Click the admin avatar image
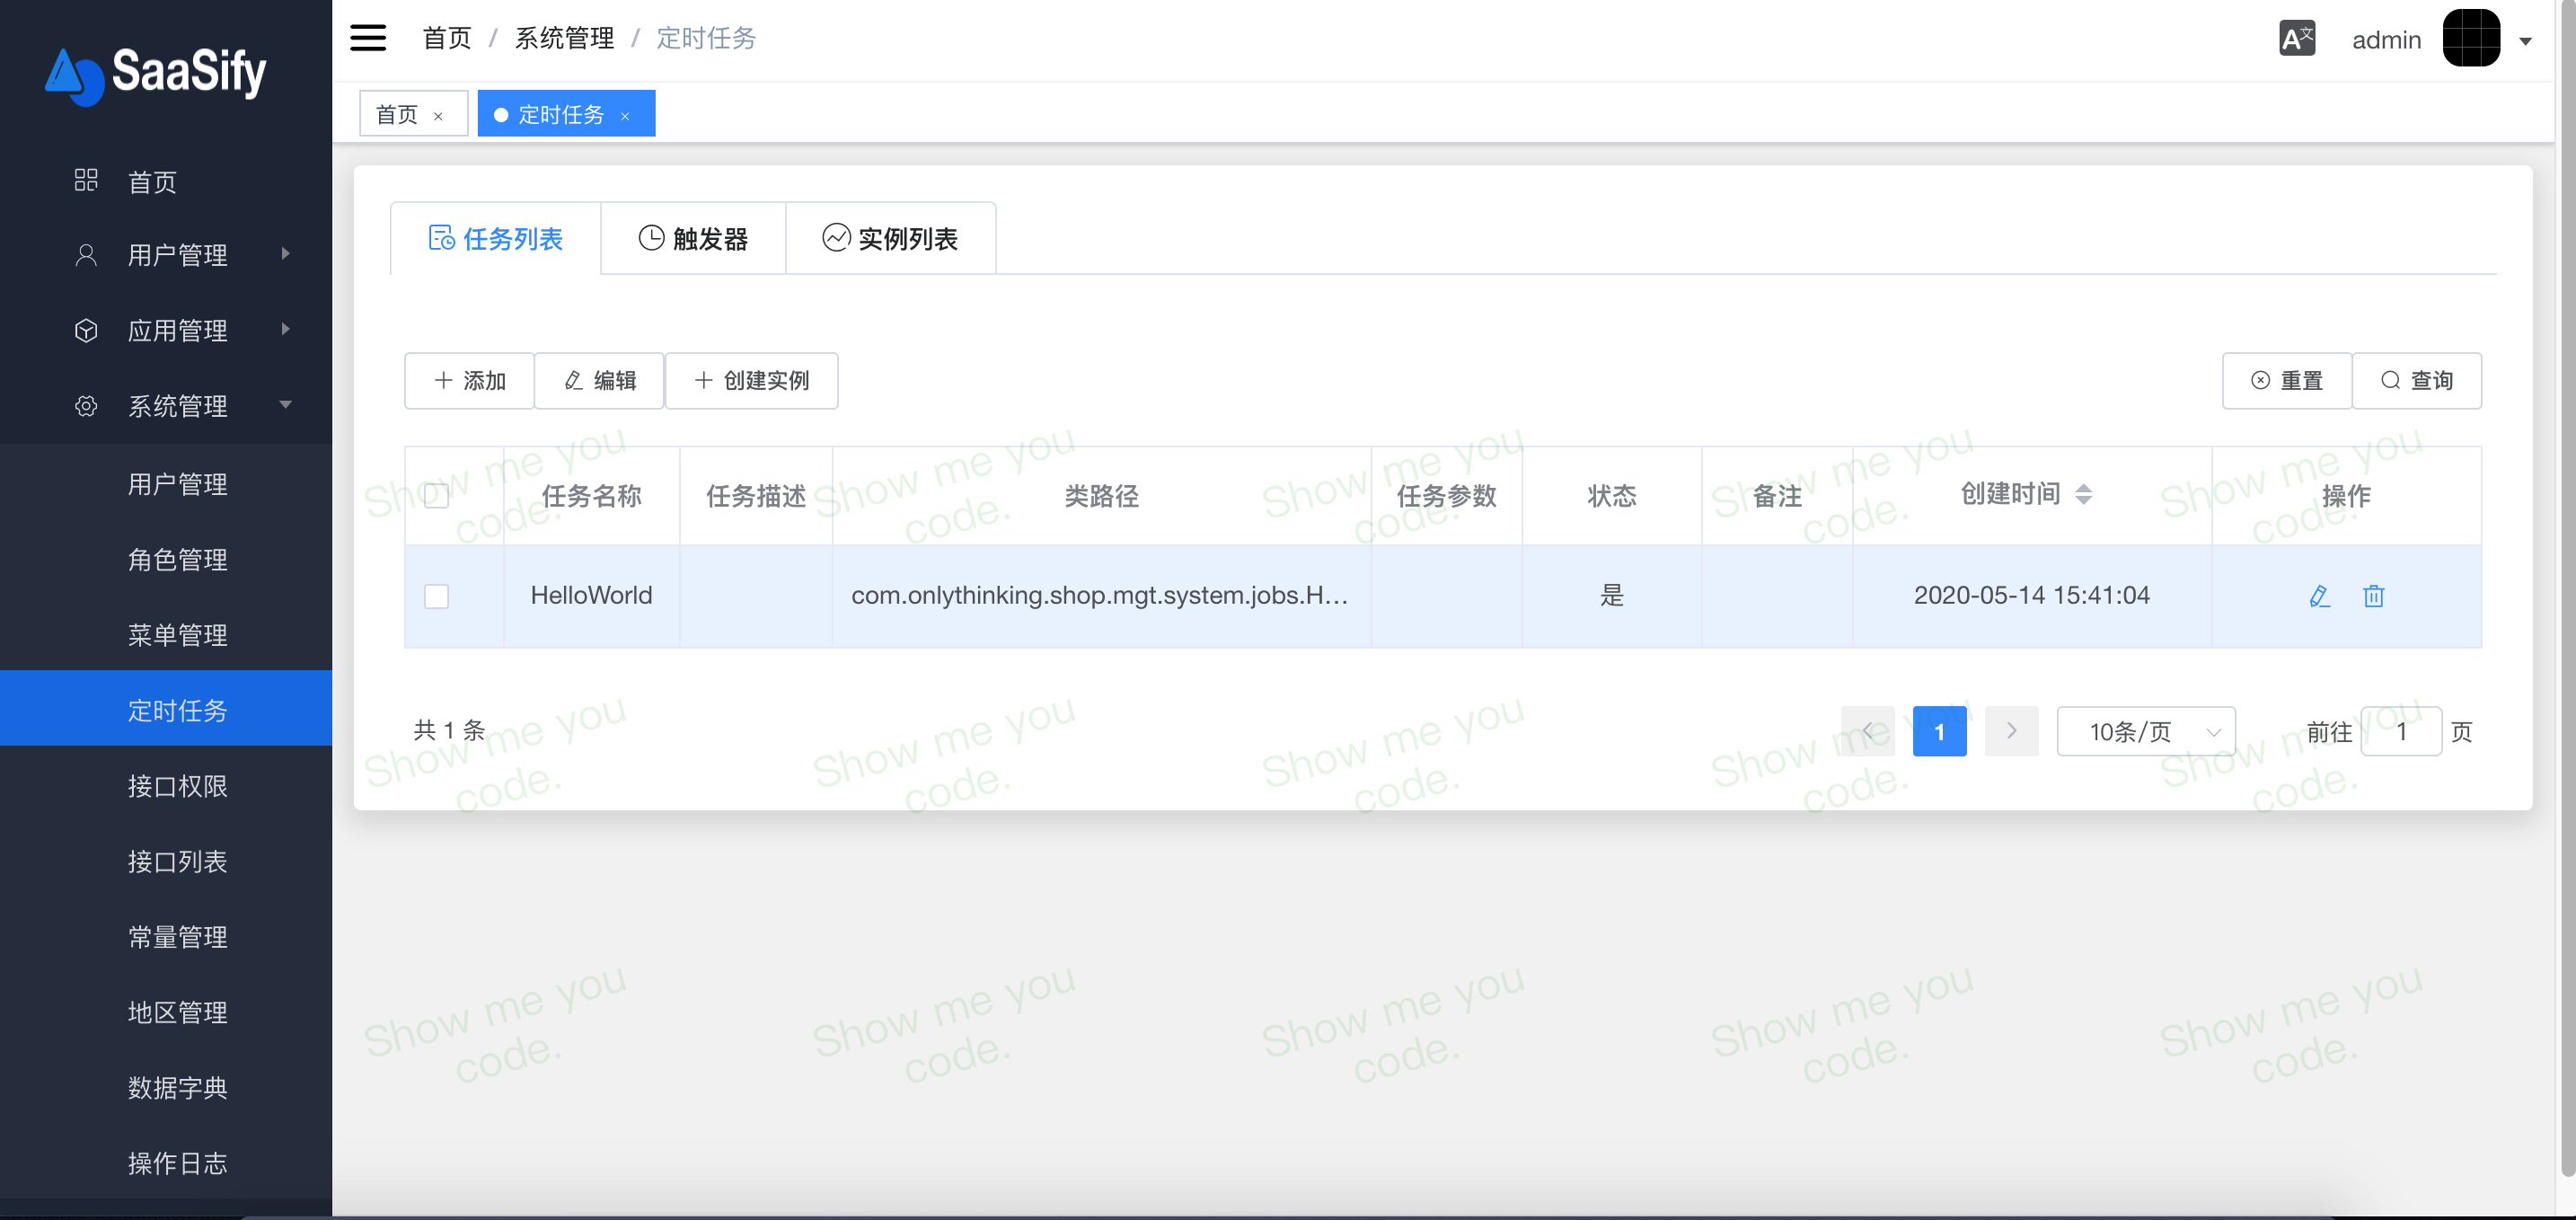Screen dimensions: 2576x1220 2471,39
